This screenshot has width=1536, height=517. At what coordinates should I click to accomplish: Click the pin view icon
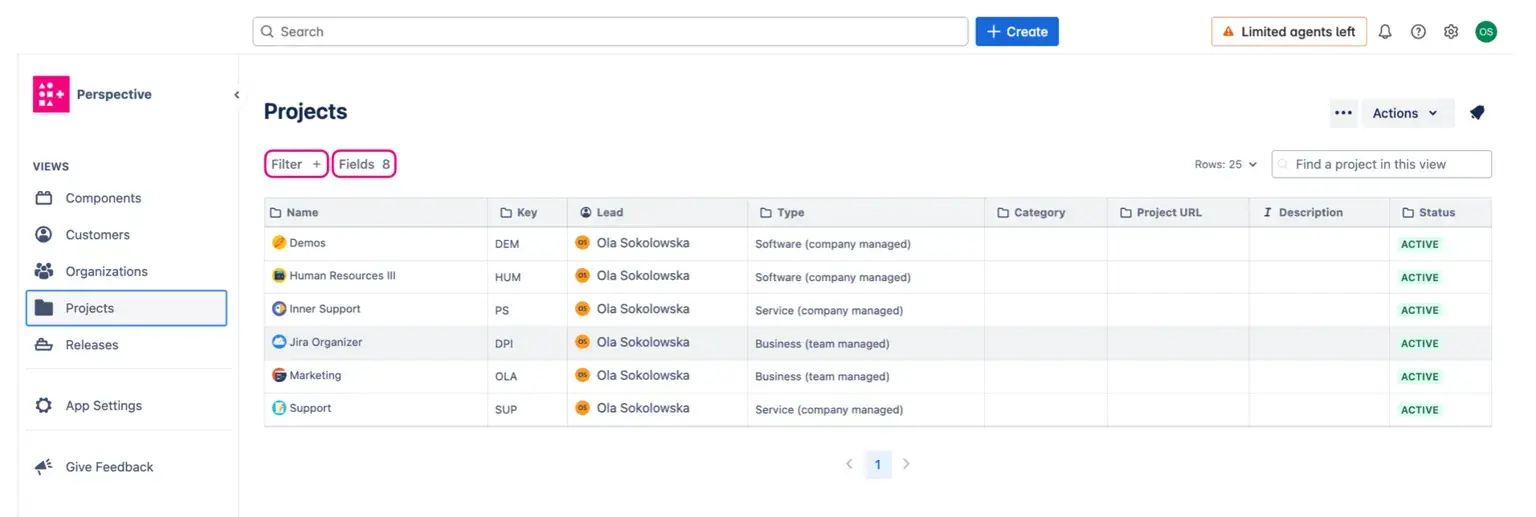pyautogui.click(x=1477, y=113)
